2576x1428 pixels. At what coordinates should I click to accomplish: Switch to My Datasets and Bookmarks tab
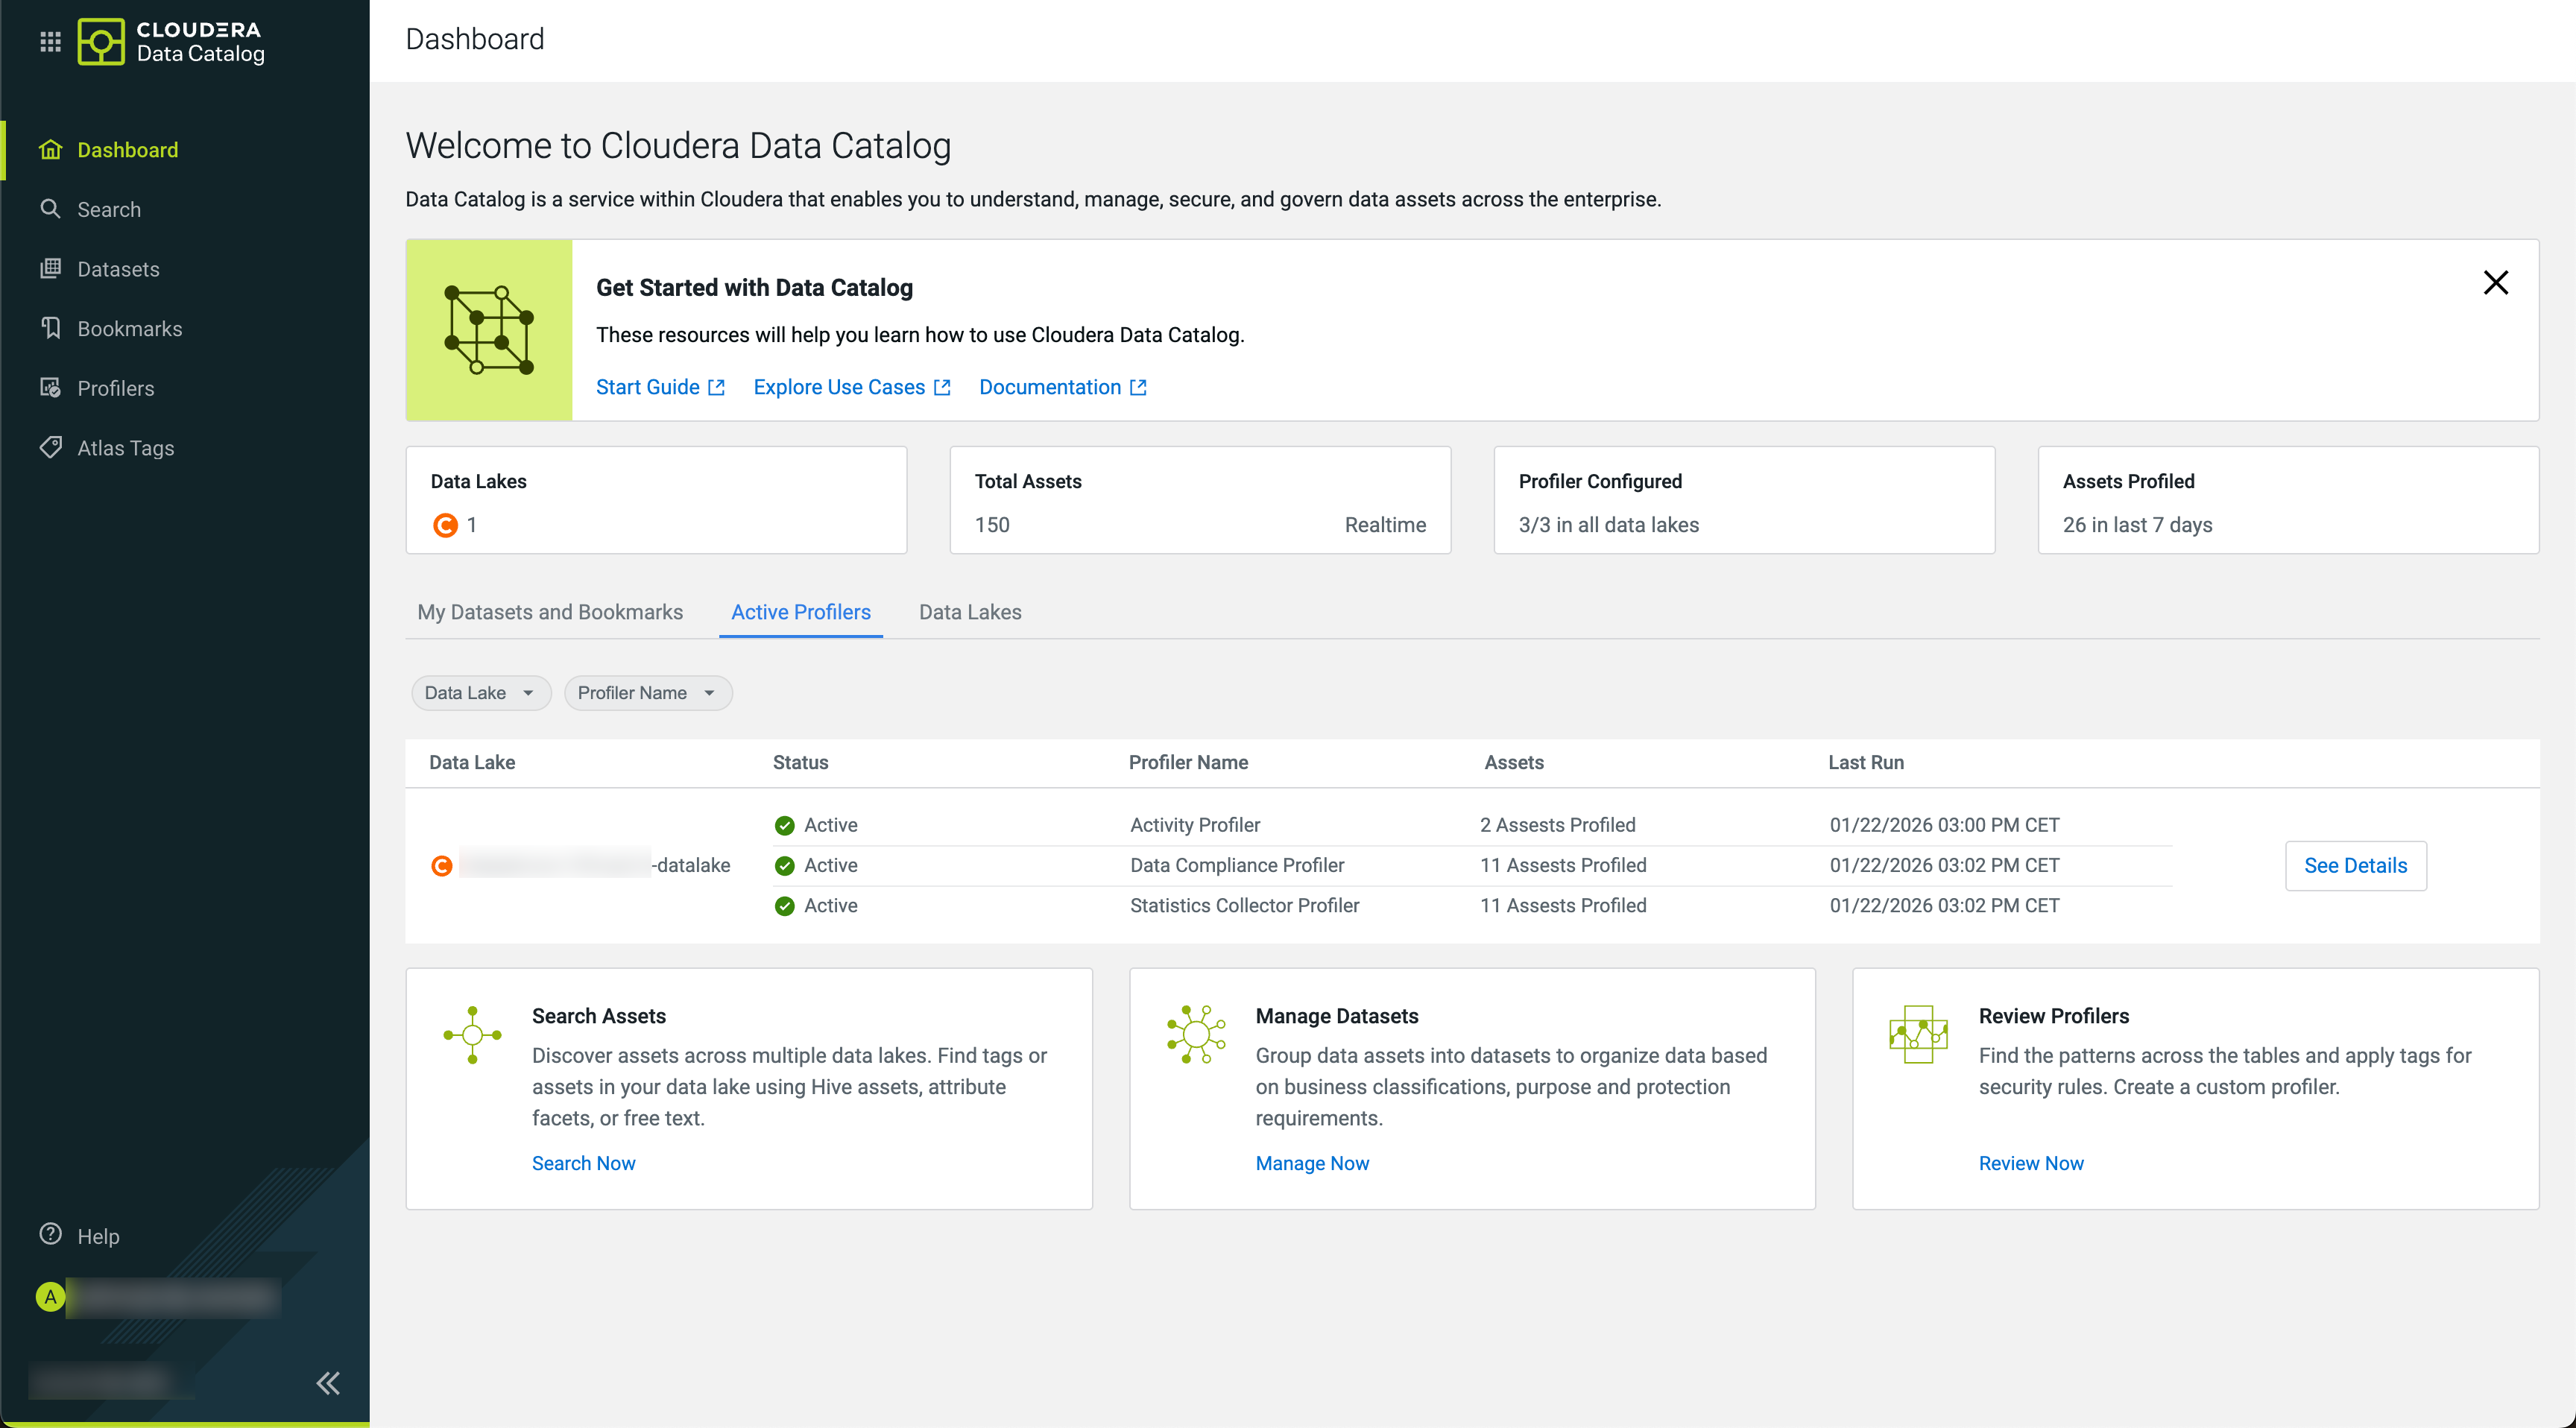point(550,612)
